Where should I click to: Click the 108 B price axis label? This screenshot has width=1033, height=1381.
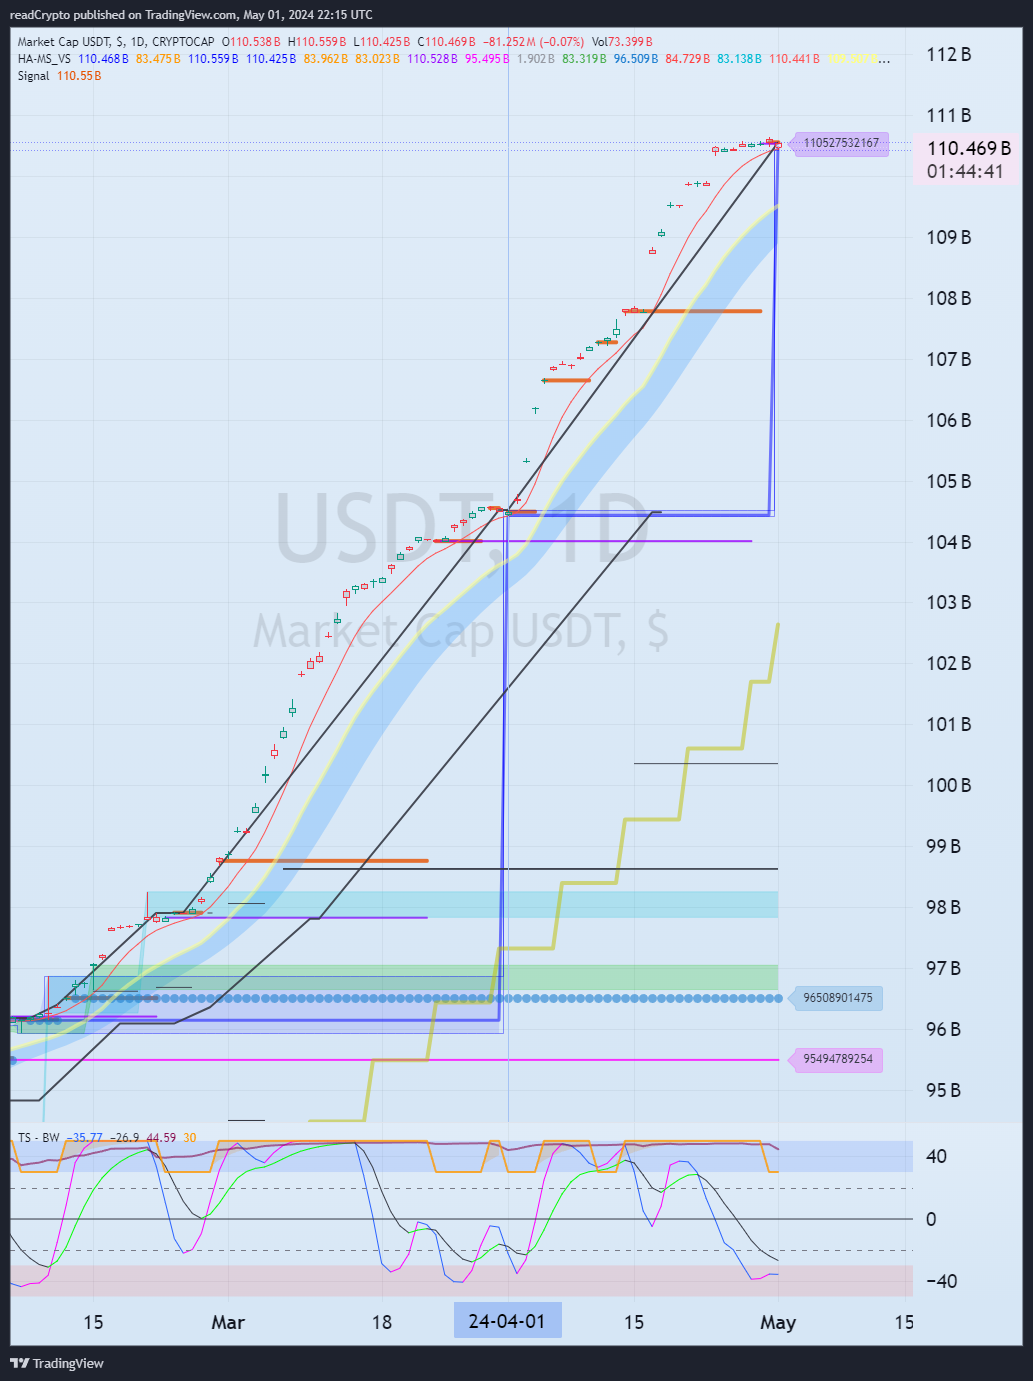949,298
